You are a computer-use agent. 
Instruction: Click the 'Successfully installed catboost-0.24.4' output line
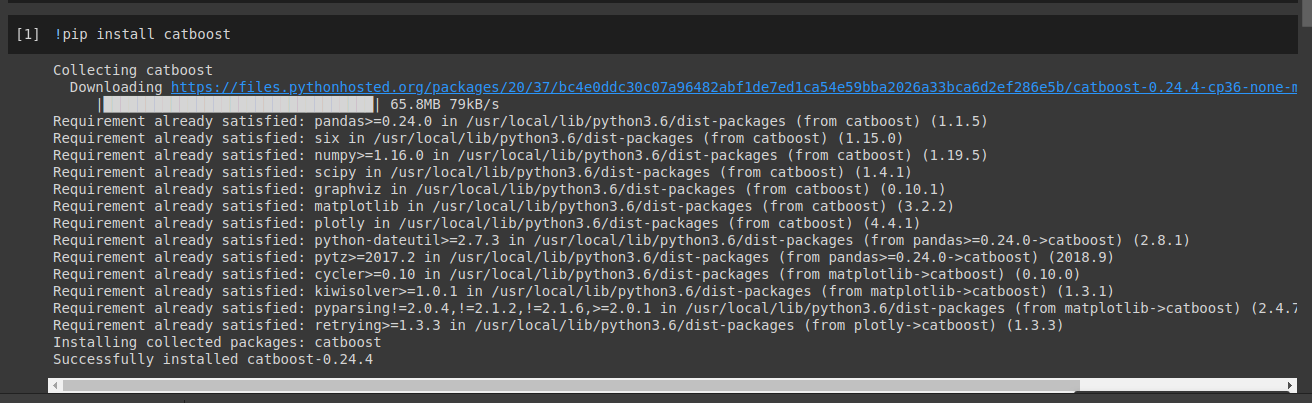pyautogui.click(x=213, y=359)
